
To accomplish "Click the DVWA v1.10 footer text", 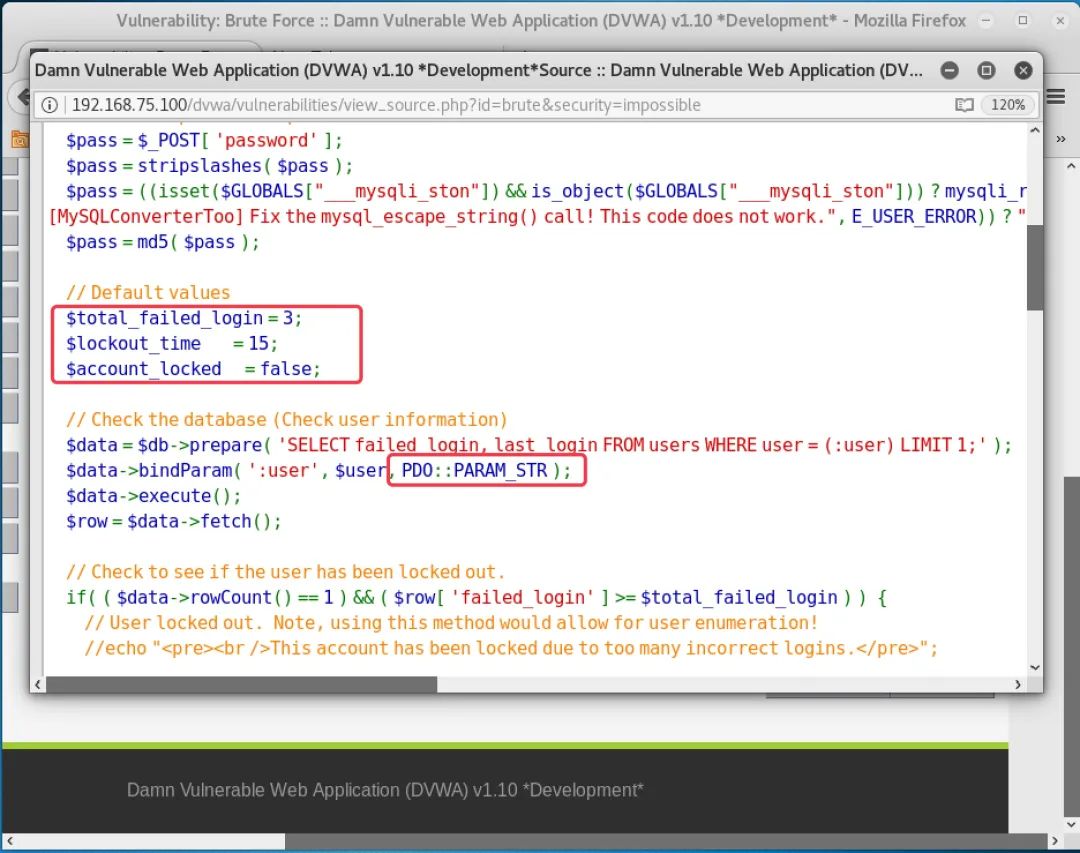I will tap(384, 790).
